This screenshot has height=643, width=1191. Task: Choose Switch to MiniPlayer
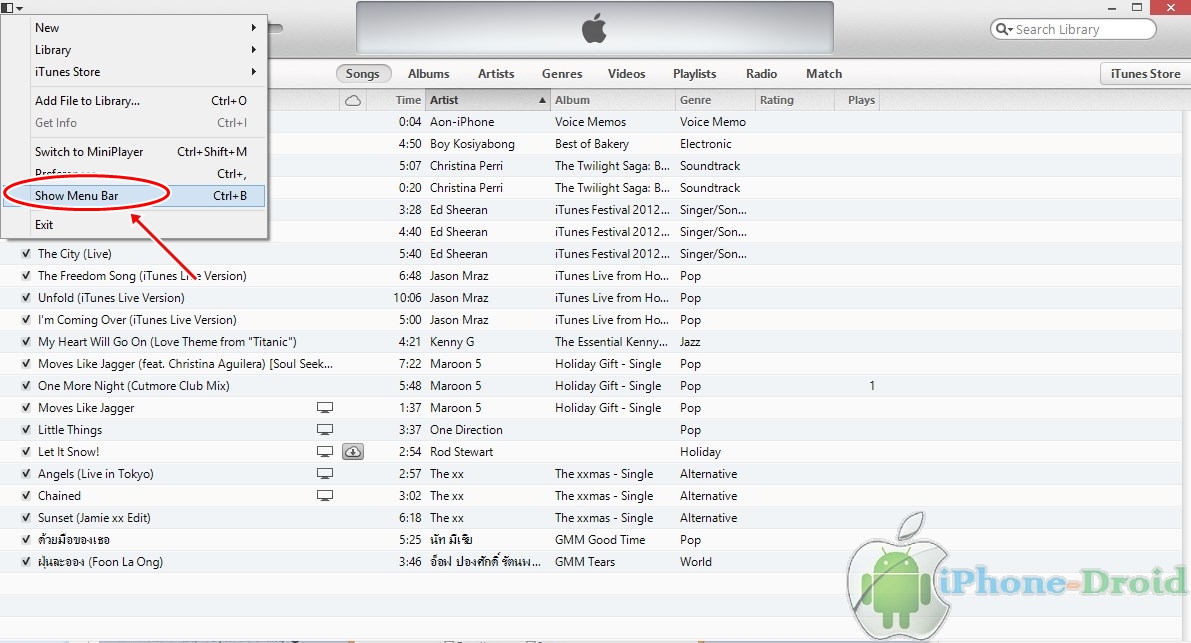[134, 152]
